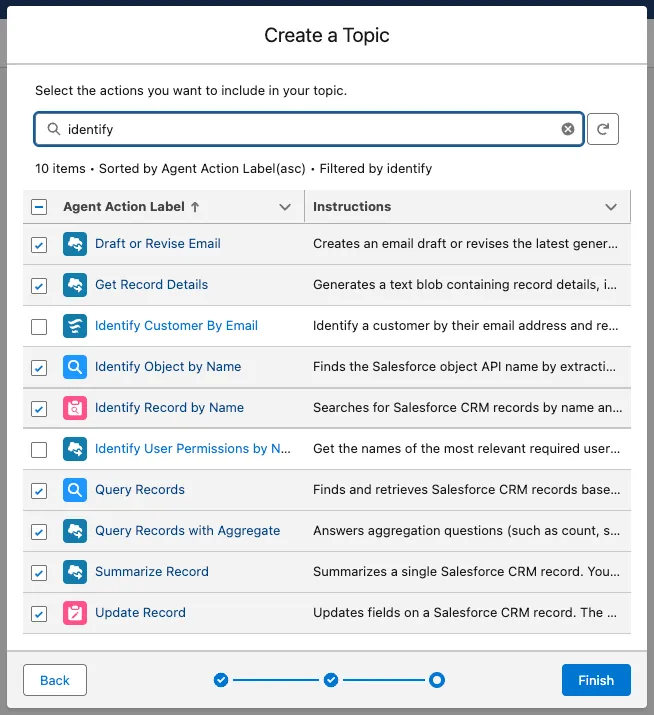Click the Draft or Revise Email action icon
654x715 pixels.
pyautogui.click(x=75, y=244)
